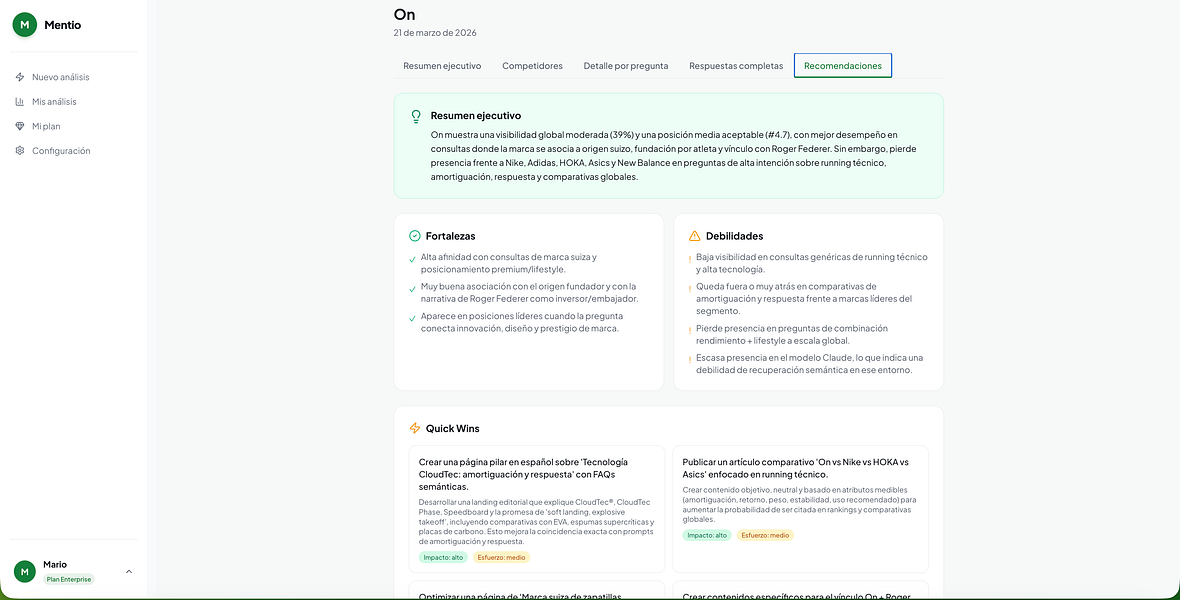The height and width of the screenshot is (600, 1180).
Task: Click Mario's user avatar
Action: [25, 571]
